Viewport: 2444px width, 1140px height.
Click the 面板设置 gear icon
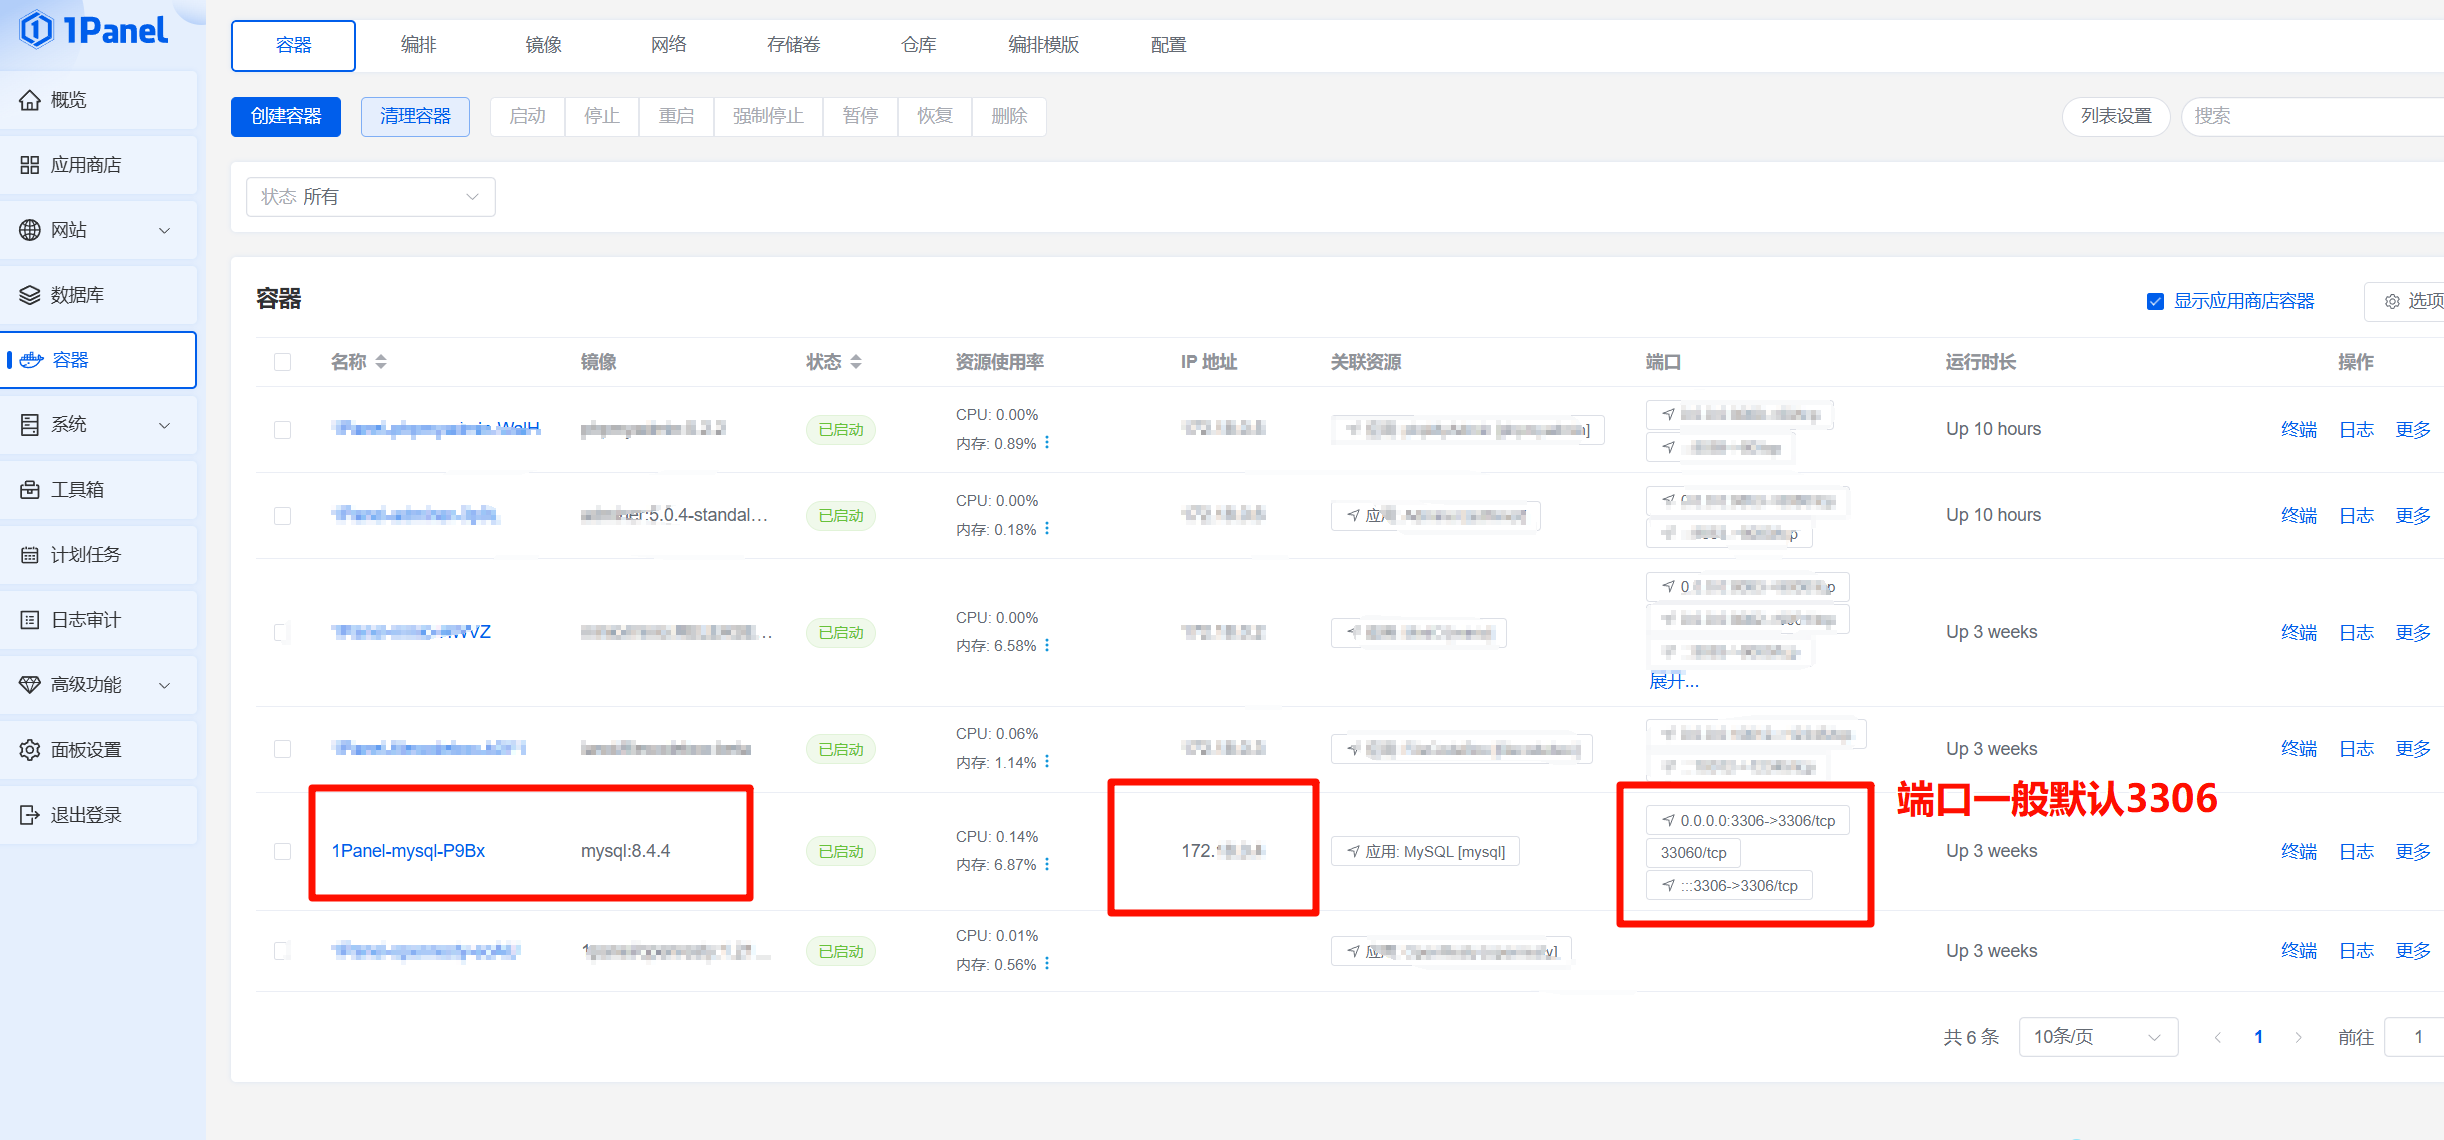tap(30, 750)
